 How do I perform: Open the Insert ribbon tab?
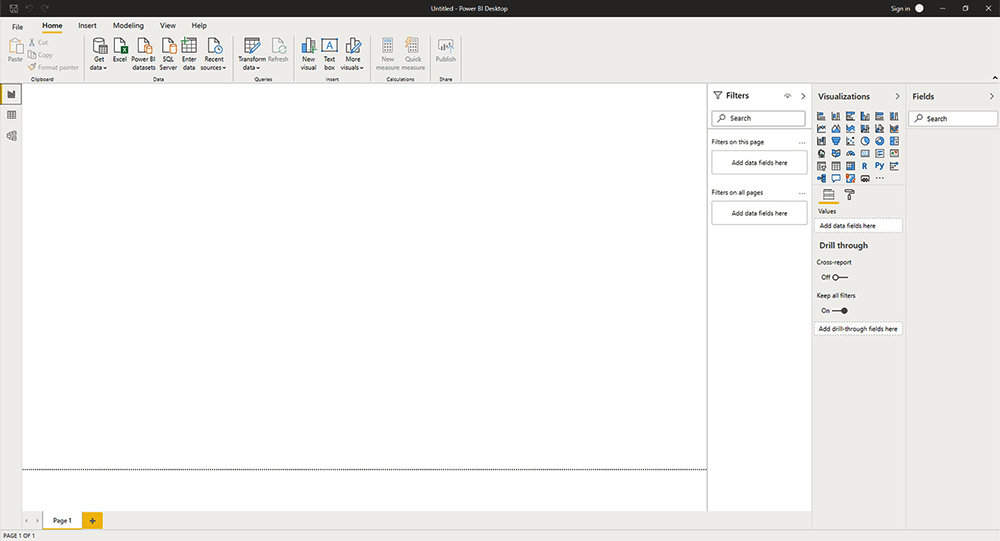(87, 26)
